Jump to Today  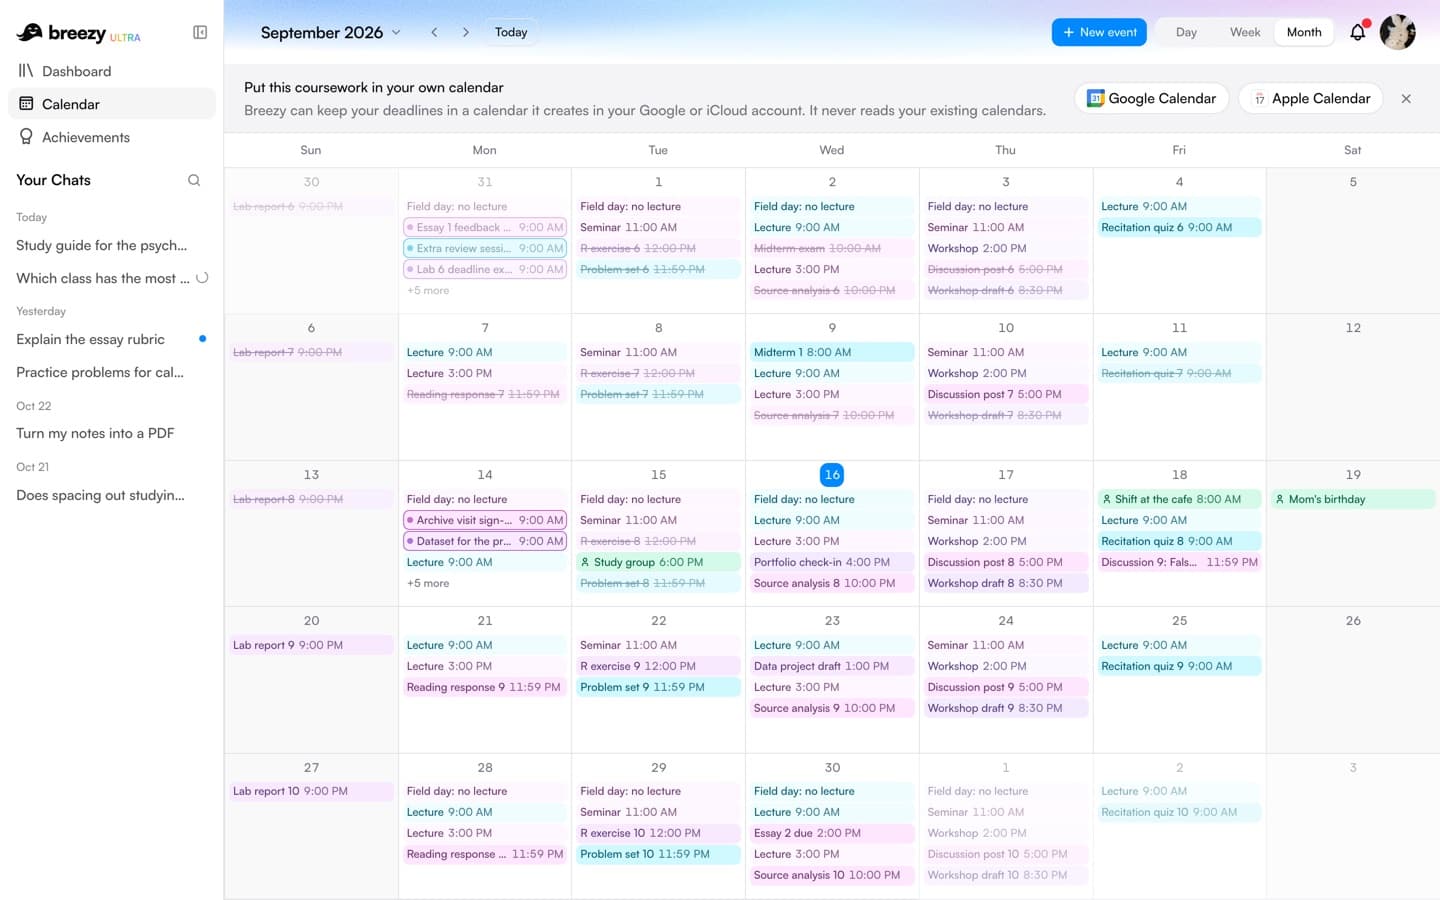(511, 32)
